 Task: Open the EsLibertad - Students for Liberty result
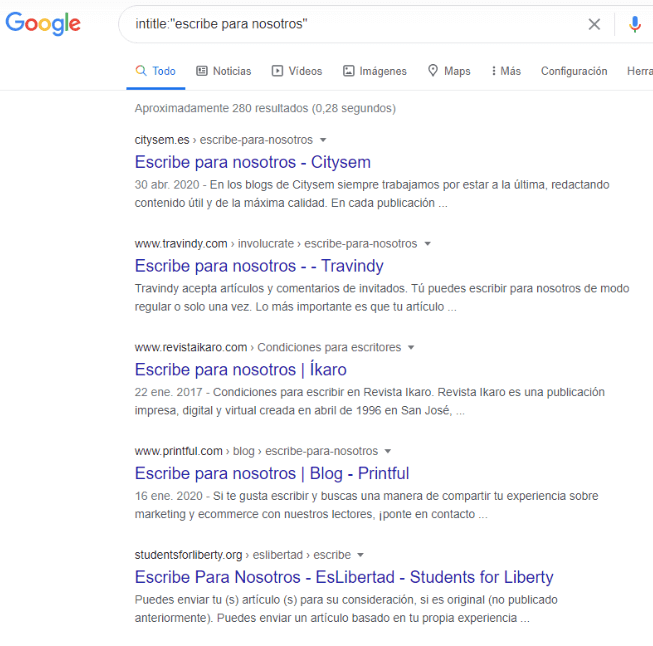[344, 577]
